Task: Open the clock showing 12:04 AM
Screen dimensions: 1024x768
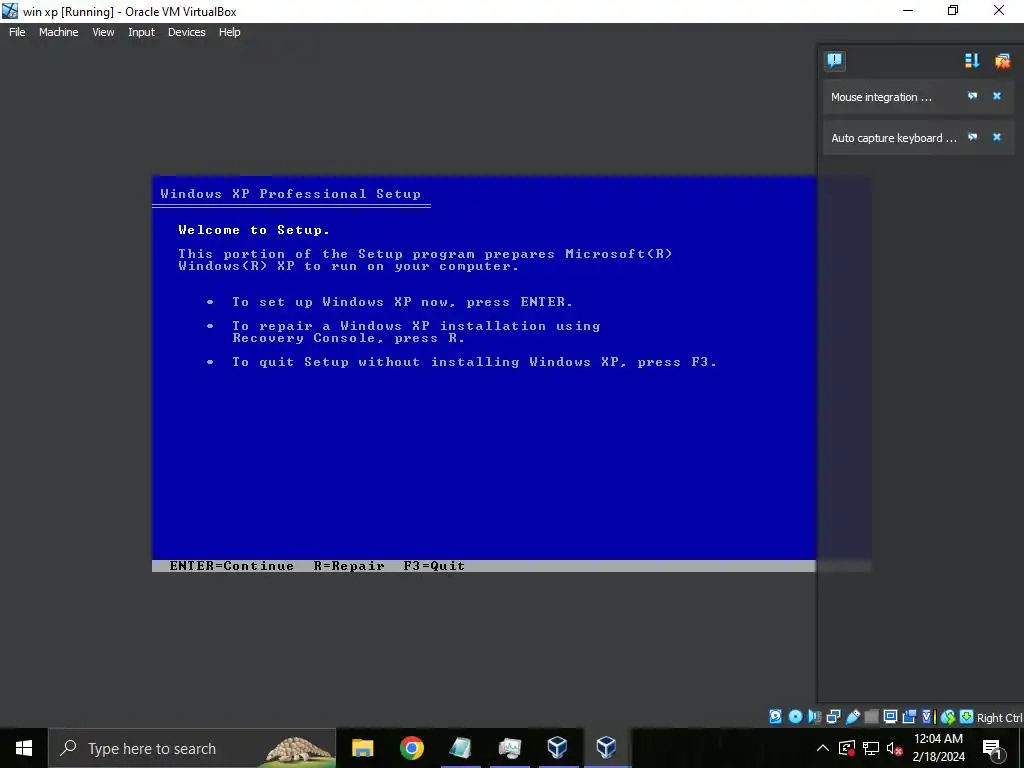Action: pyautogui.click(x=938, y=748)
